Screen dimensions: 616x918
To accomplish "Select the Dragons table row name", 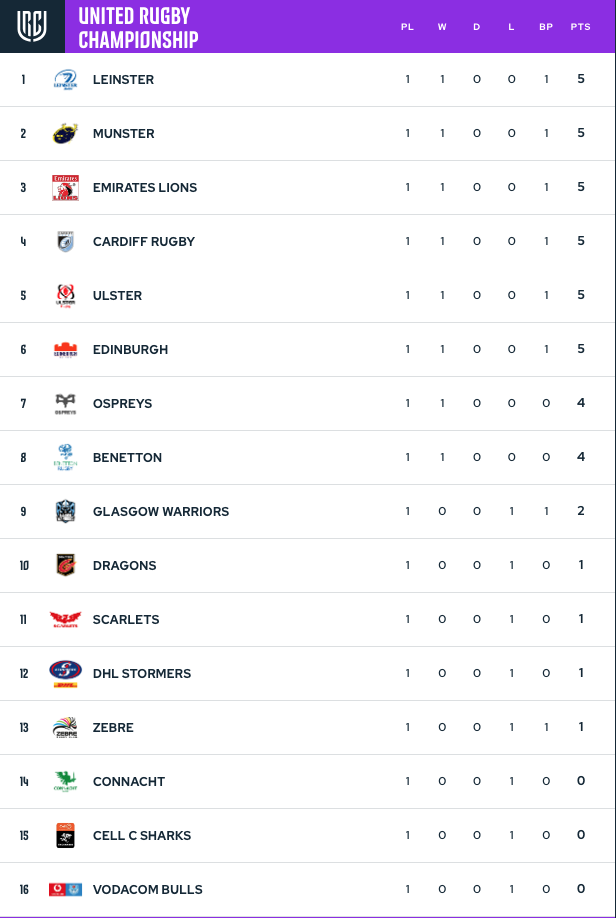I will 125,566.
